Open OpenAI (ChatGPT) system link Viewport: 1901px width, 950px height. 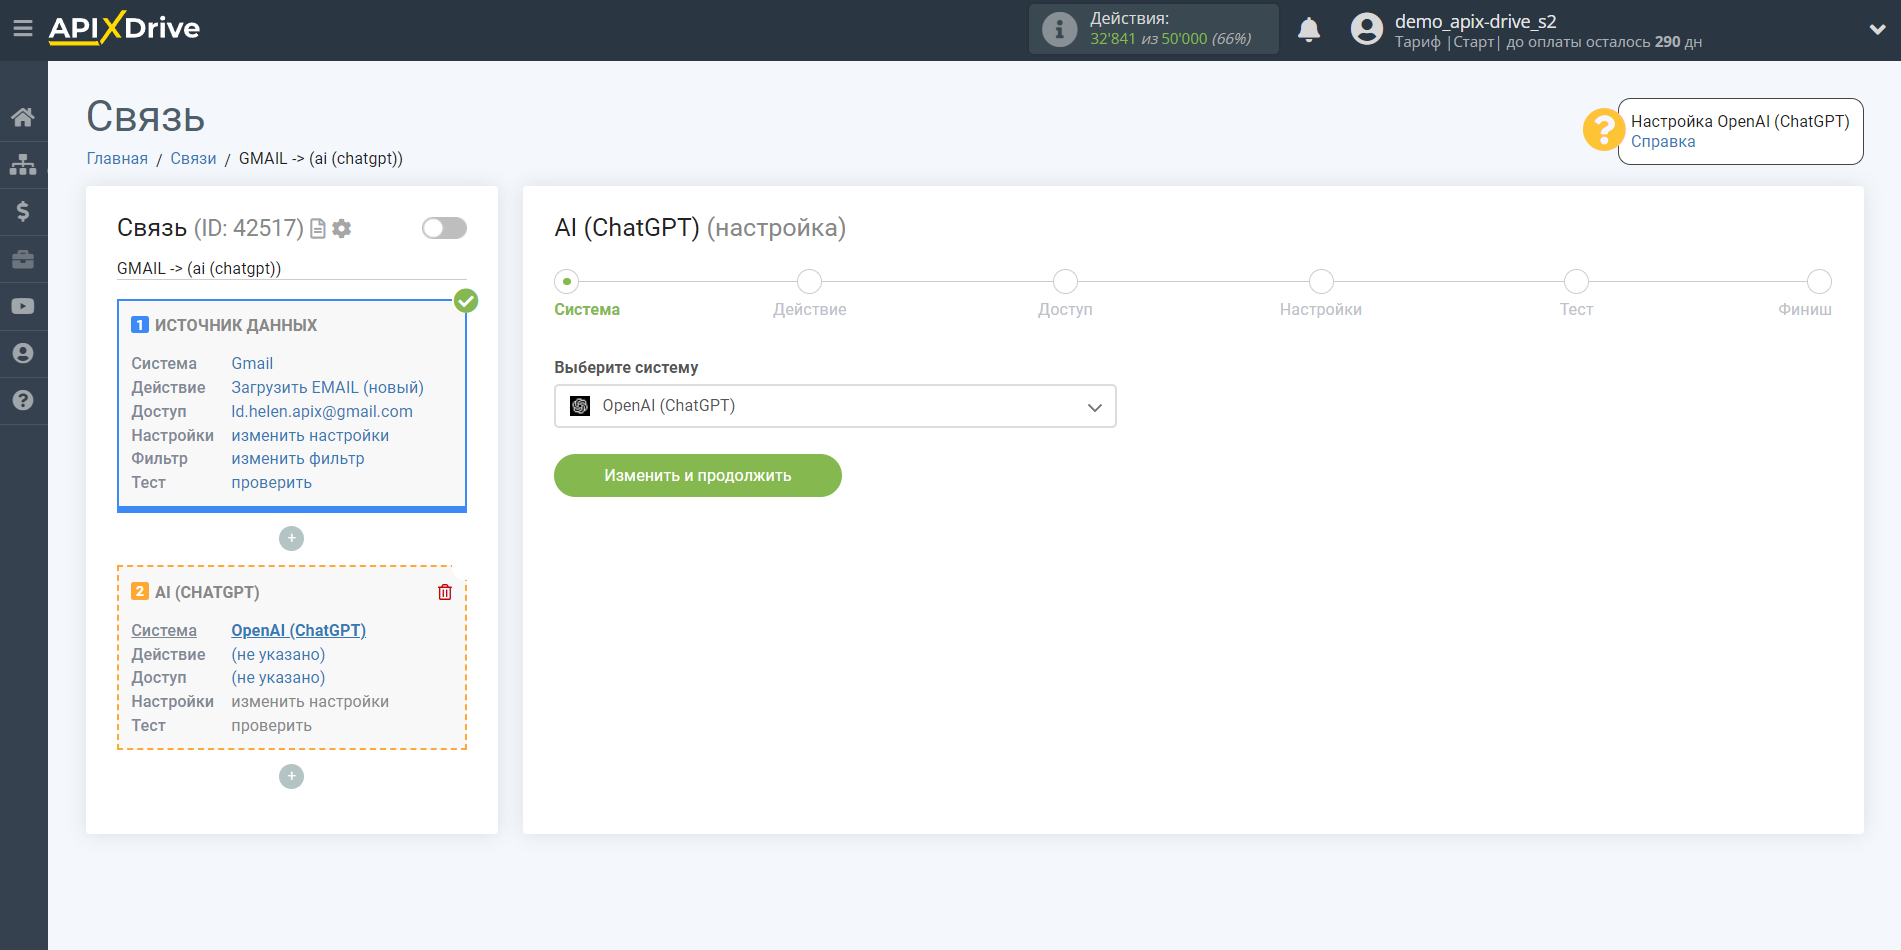[299, 631]
